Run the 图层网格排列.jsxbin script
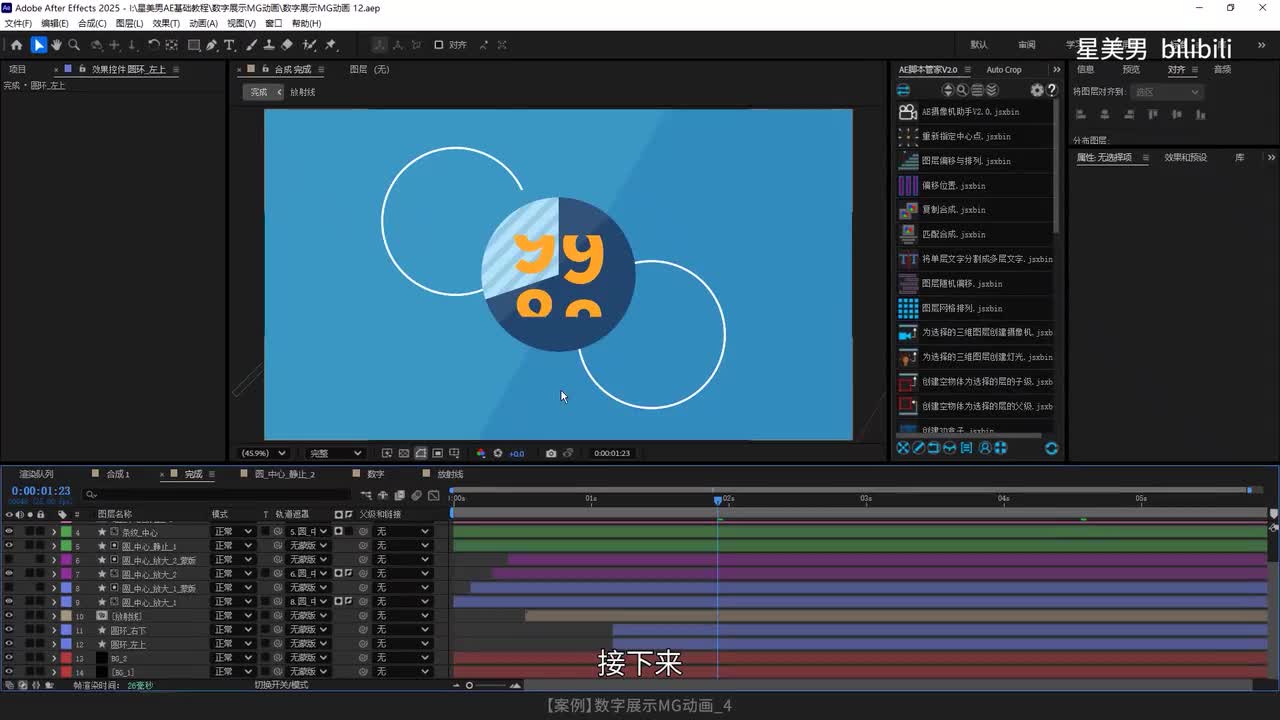This screenshot has height=720, width=1280. click(975, 308)
